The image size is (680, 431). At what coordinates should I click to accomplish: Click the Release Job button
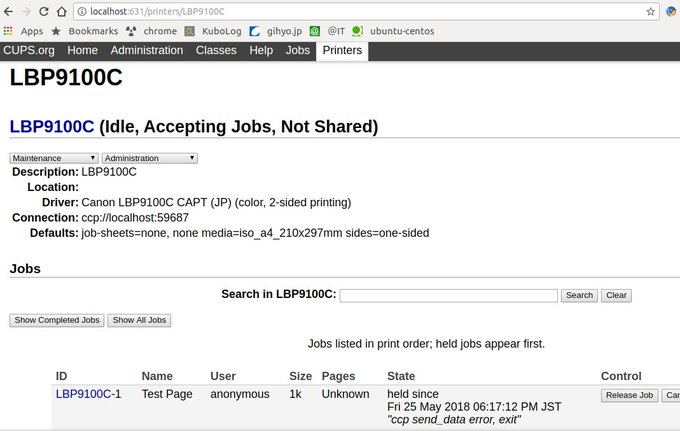pyautogui.click(x=629, y=395)
